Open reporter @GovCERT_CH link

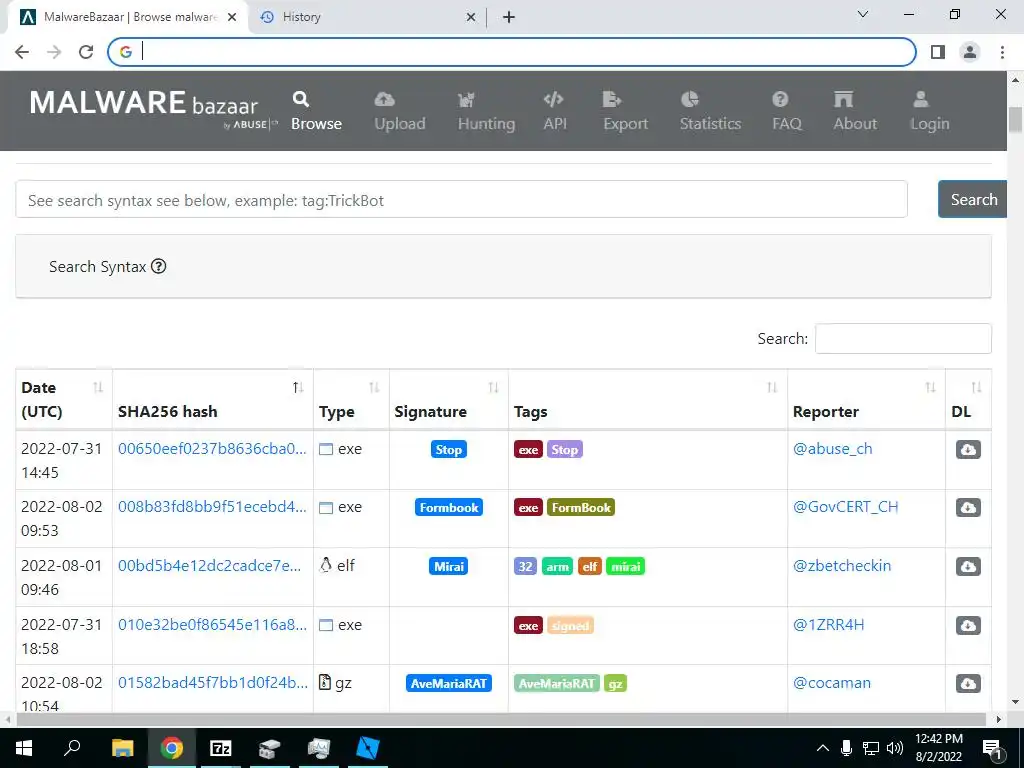click(845, 507)
